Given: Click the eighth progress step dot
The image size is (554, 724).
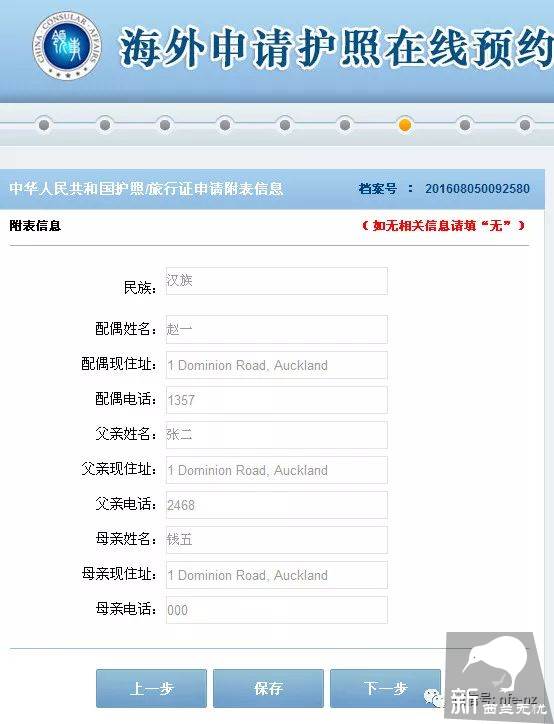Looking at the screenshot, I should [x=465, y=125].
